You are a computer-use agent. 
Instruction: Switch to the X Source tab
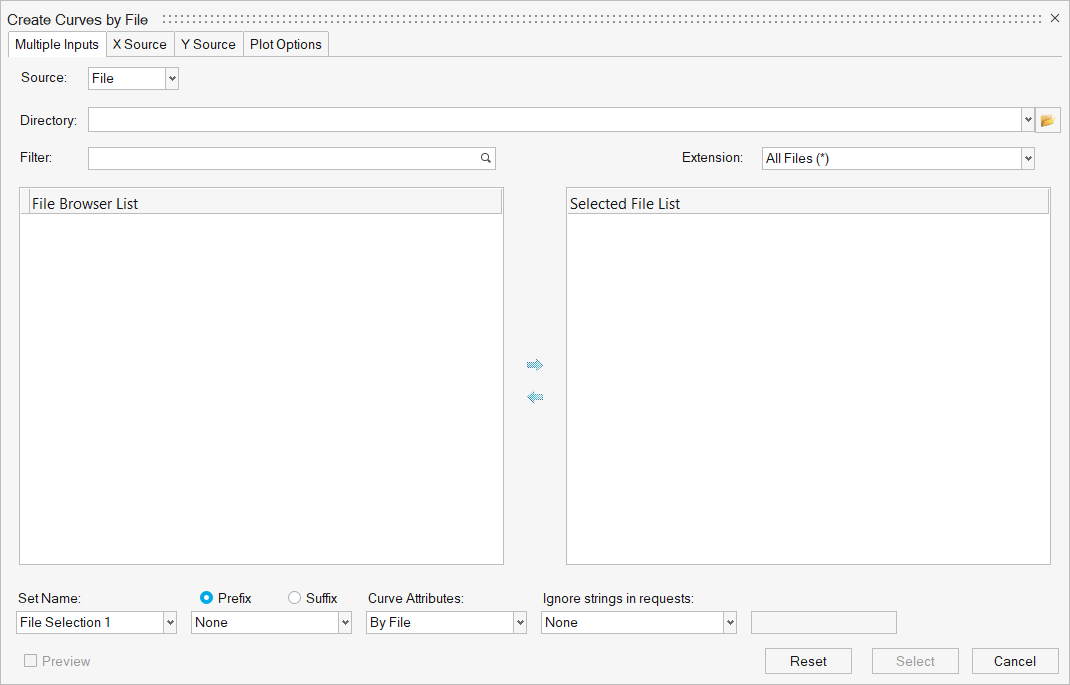140,44
